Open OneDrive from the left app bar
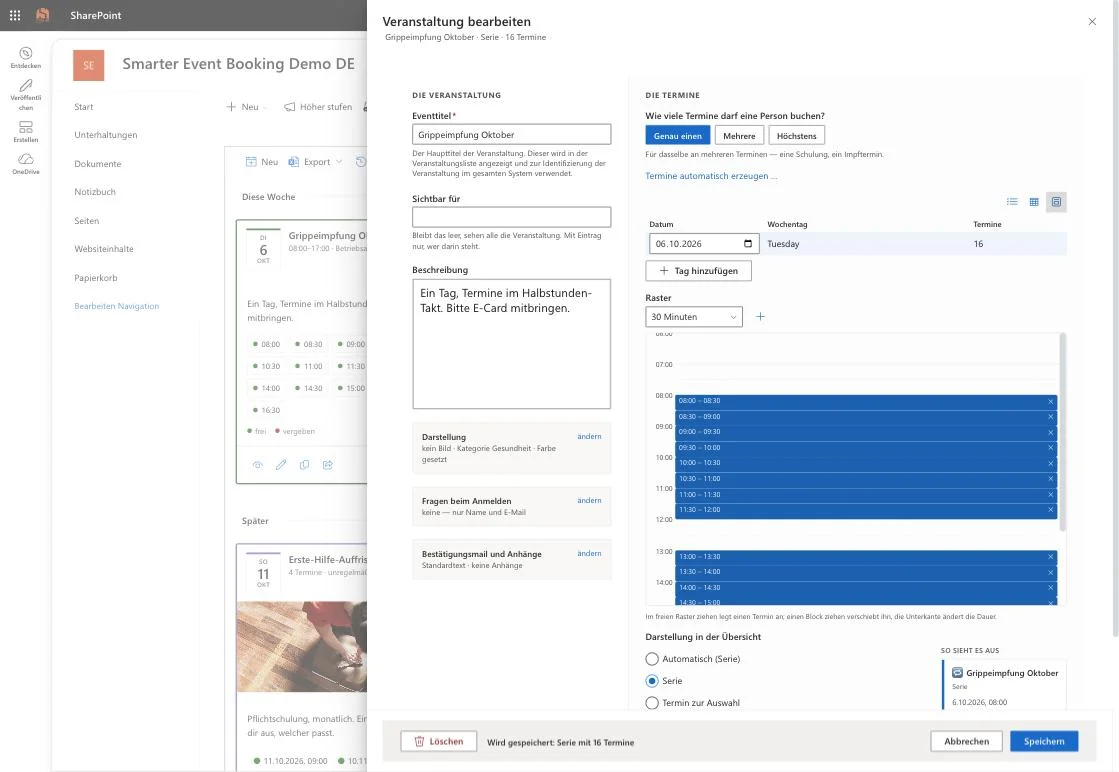 point(26,163)
